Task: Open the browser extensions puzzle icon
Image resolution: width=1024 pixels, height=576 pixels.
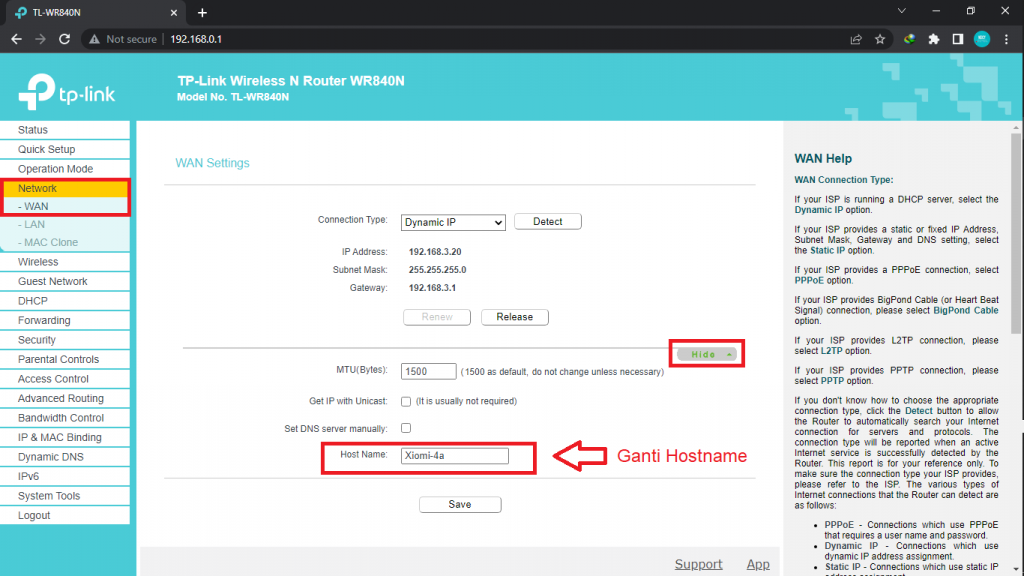Action: coord(934,39)
